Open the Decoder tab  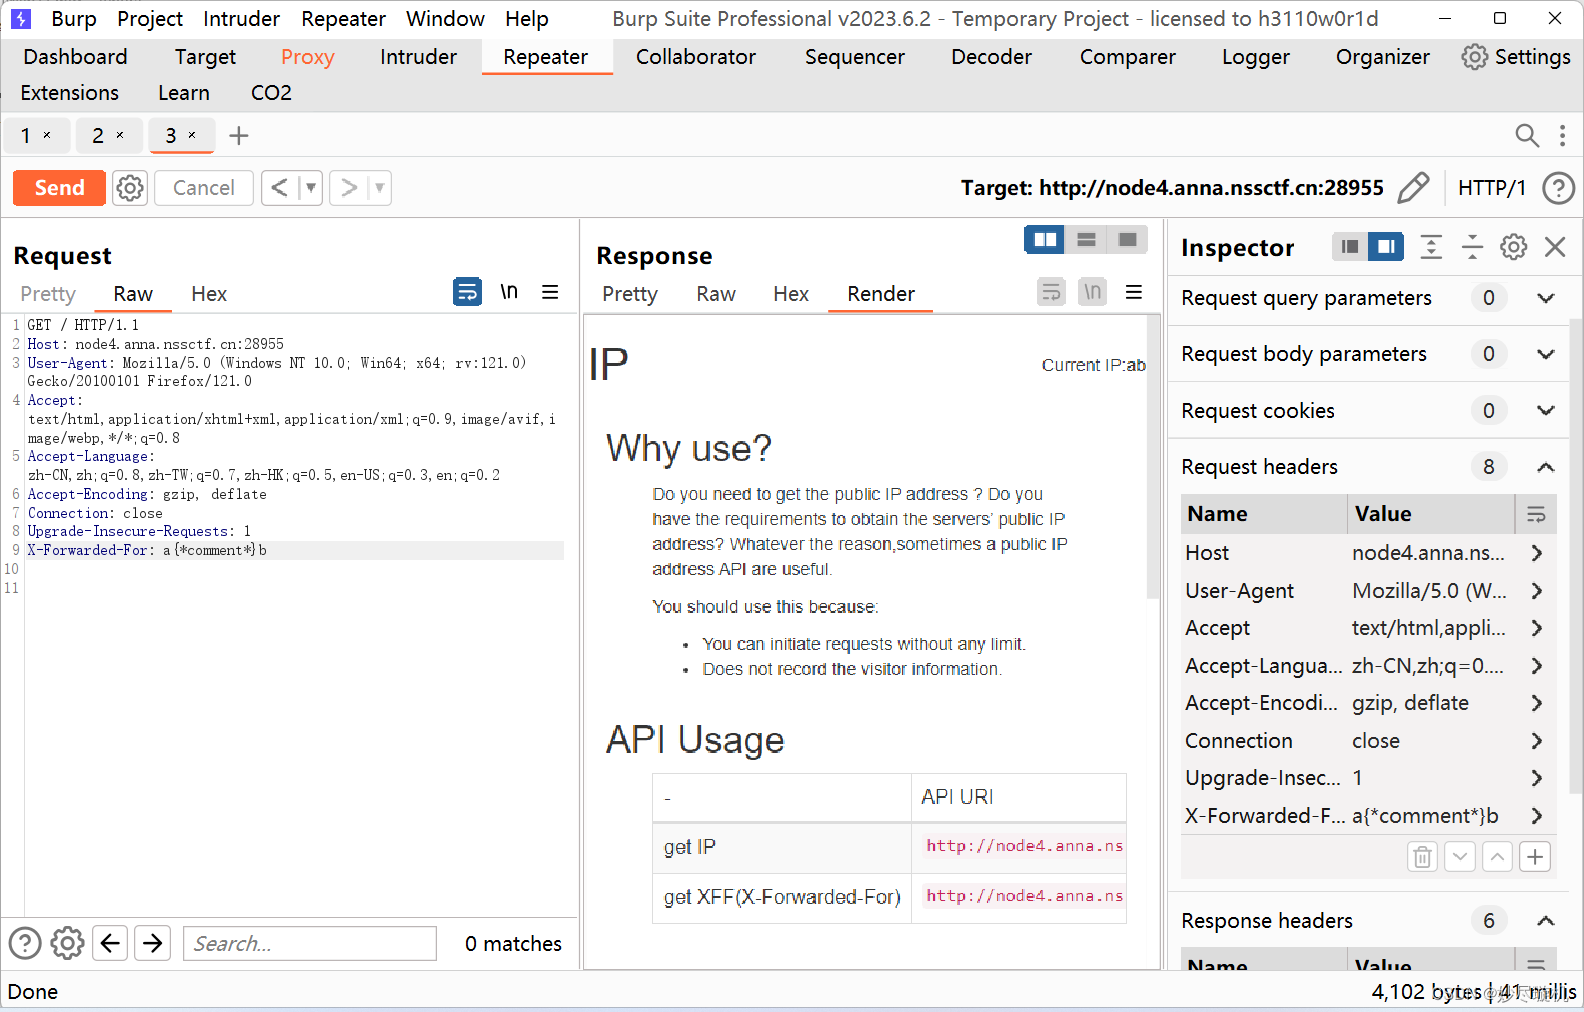point(991,57)
